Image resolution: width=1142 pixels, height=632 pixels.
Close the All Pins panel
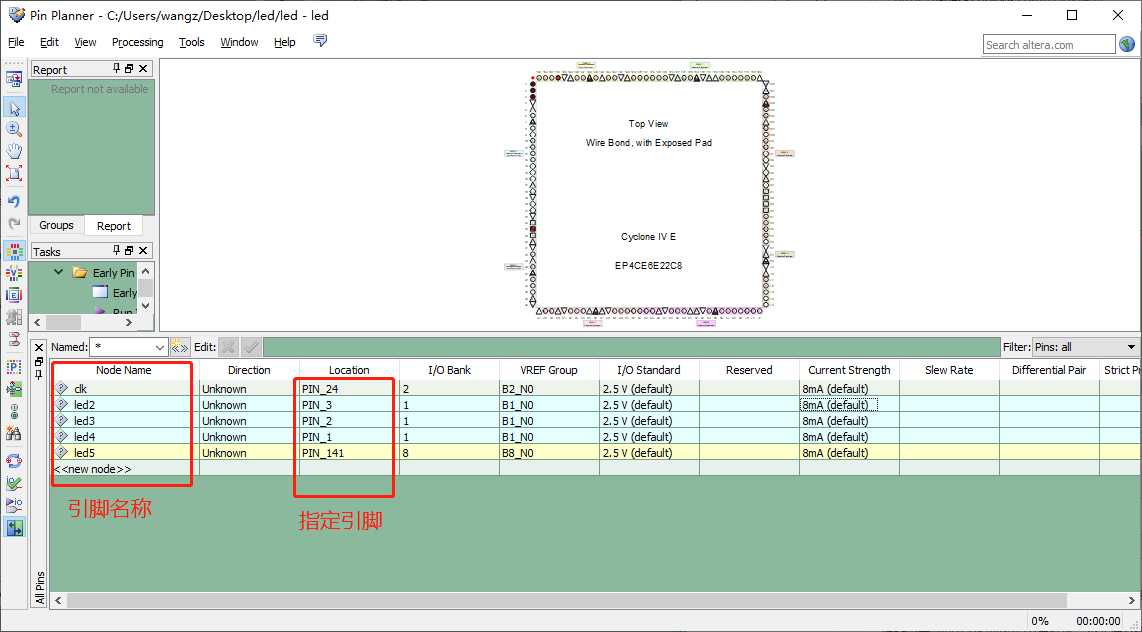pos(39,347)
